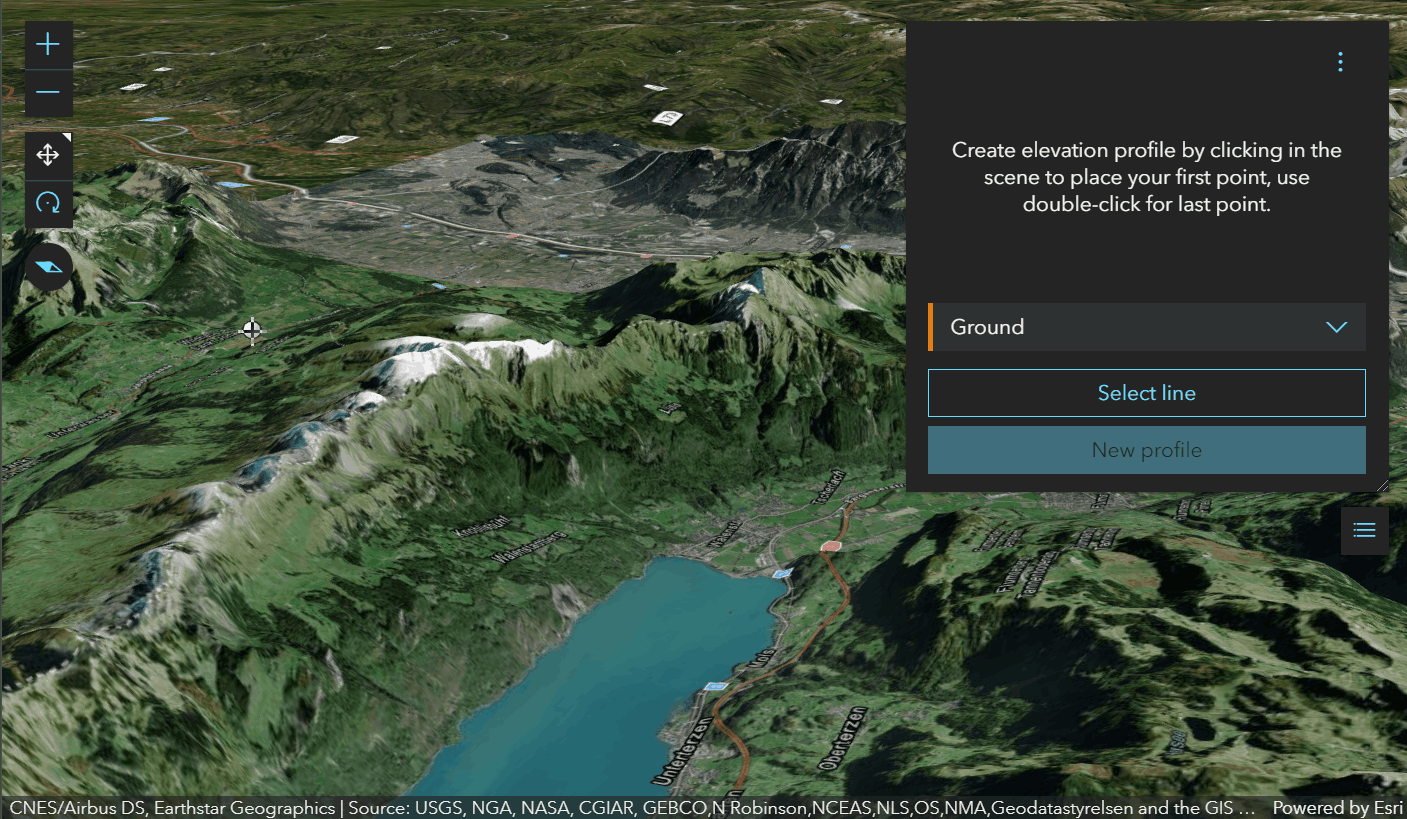Toggle the orange Ground profile color bar
Image resolution: width=1407 pixels, height=819 pixels.
point(931,327)
